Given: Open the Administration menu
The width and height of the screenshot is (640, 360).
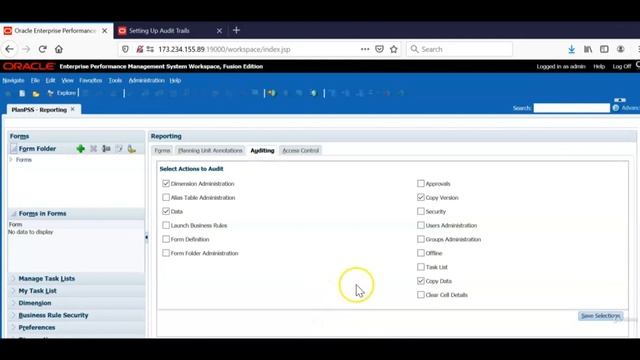Looking at the screenshot, I should [147, 80].
